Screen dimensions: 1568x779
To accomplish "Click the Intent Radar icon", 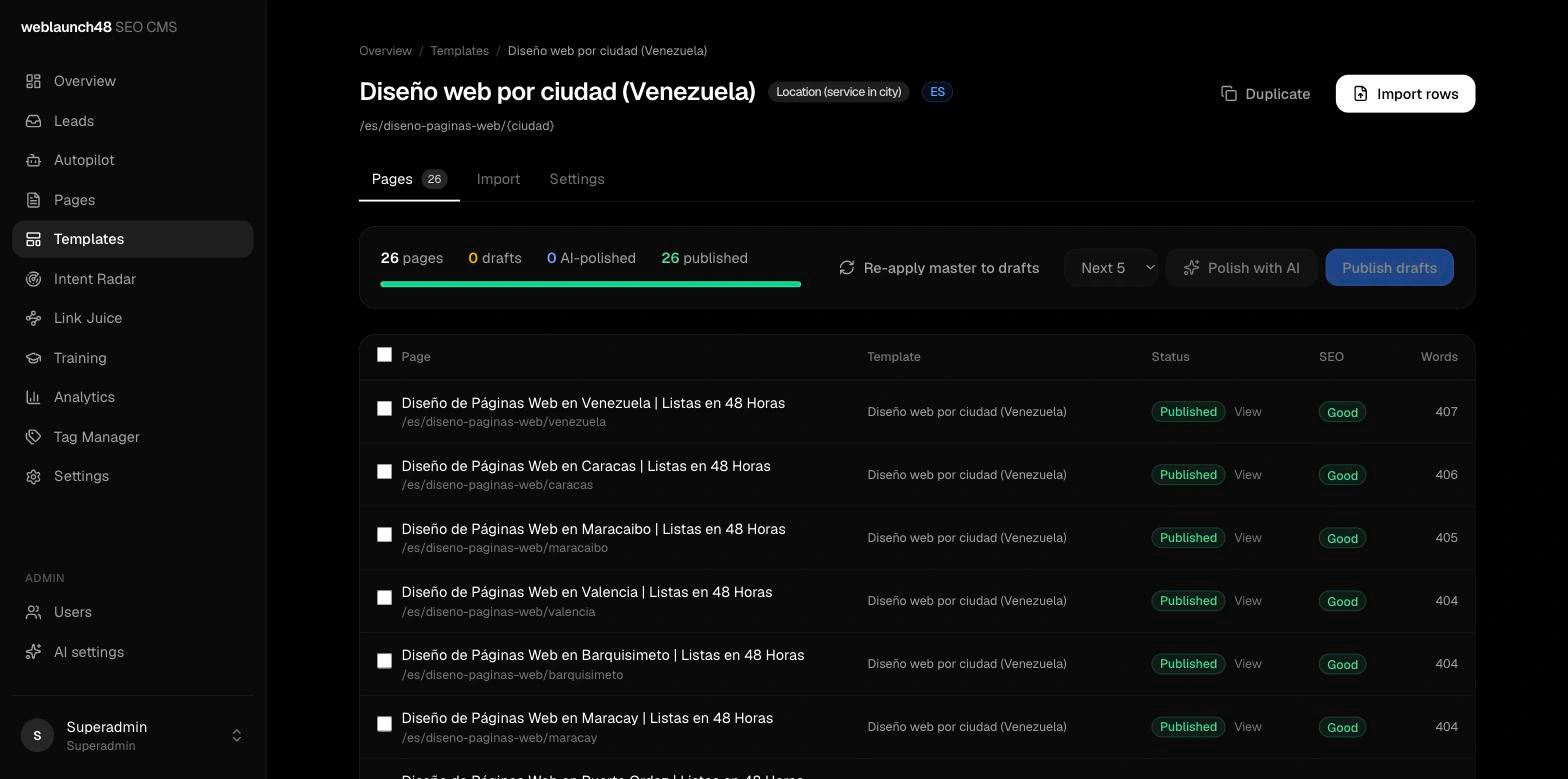I will click(33, 279).
